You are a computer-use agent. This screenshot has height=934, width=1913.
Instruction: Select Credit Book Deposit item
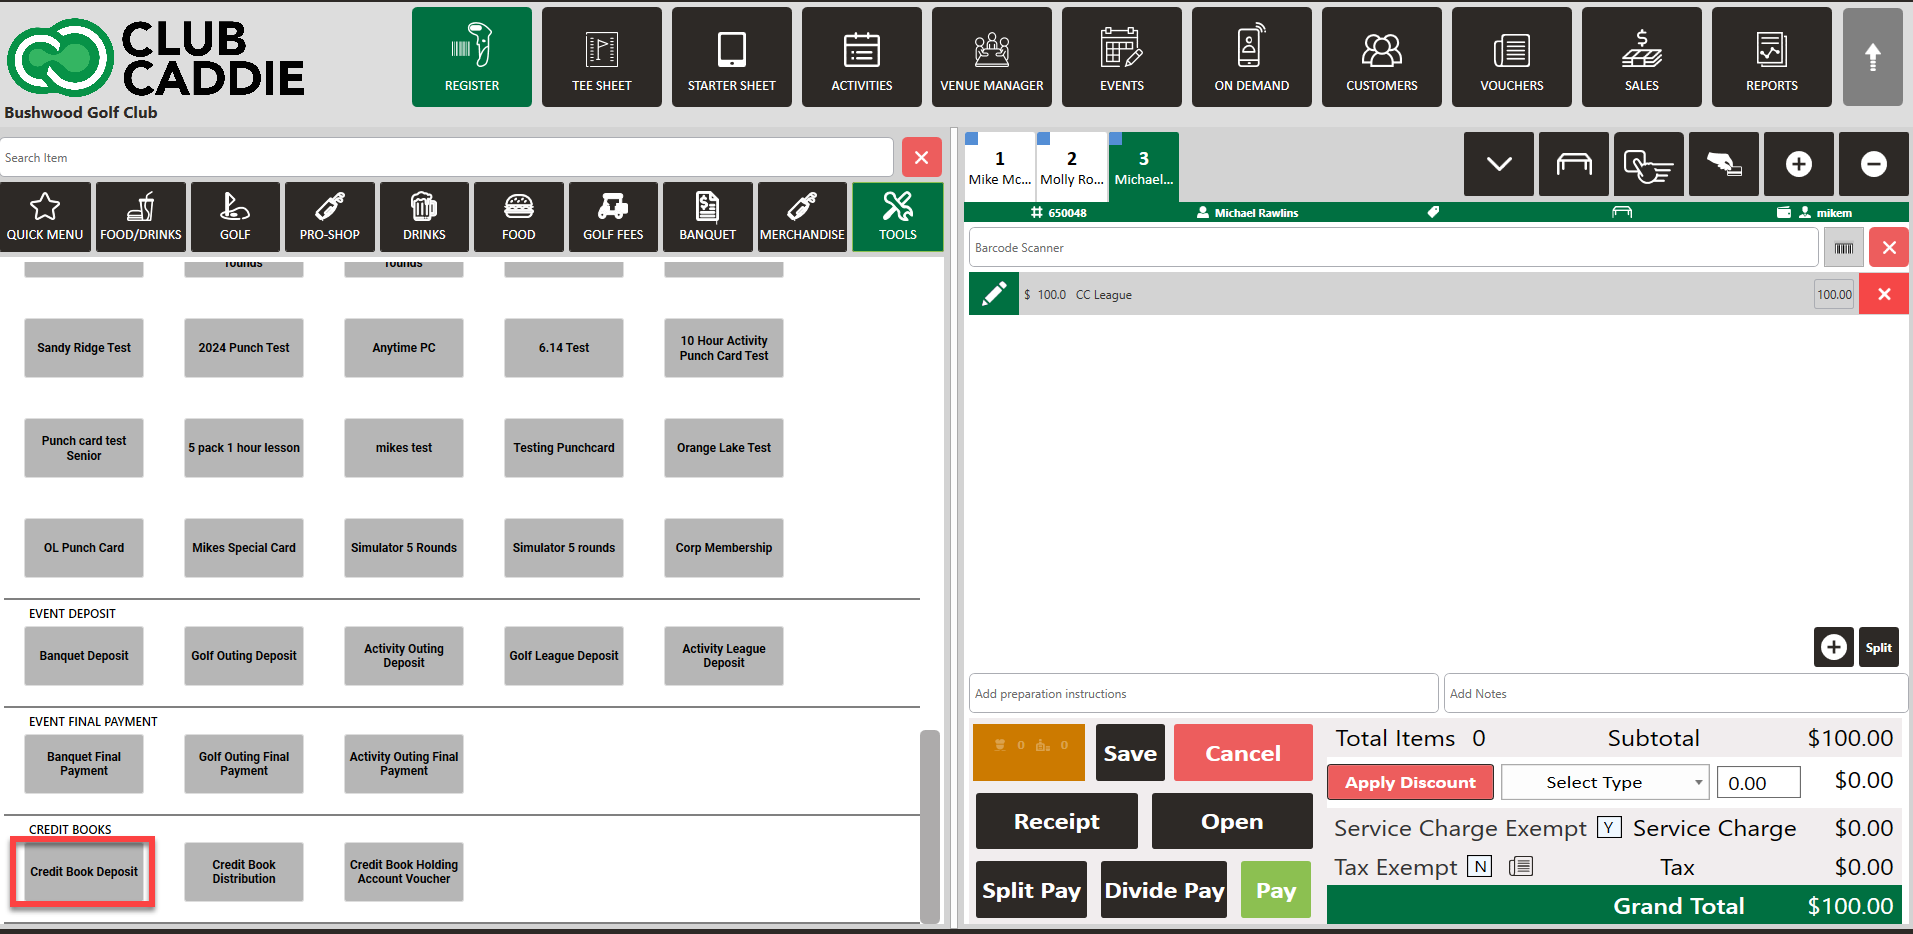click(x=84, y=872)
